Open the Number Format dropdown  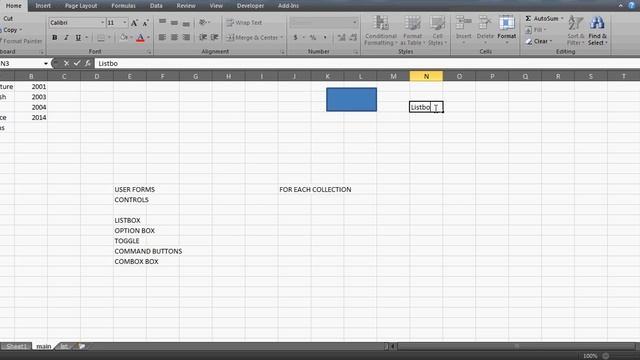pos(355,22)
